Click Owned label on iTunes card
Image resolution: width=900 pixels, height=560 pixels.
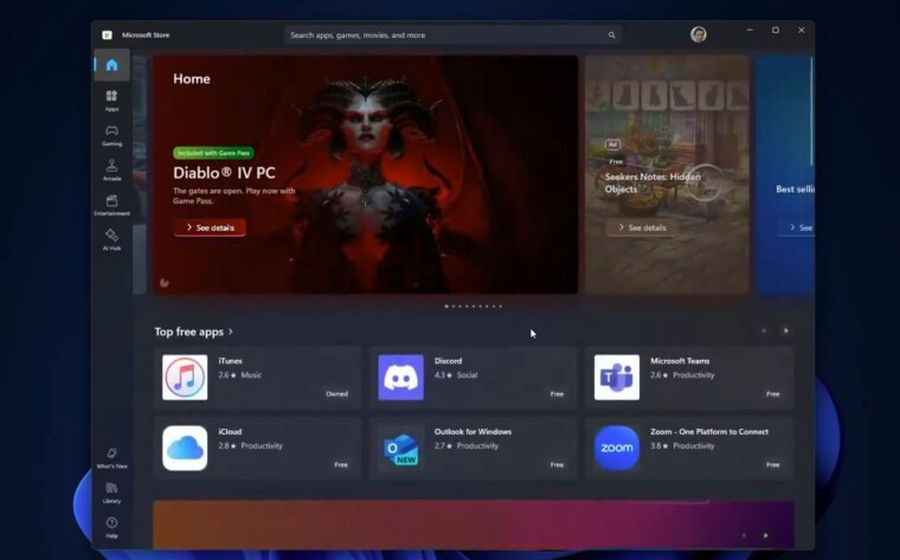337,394
